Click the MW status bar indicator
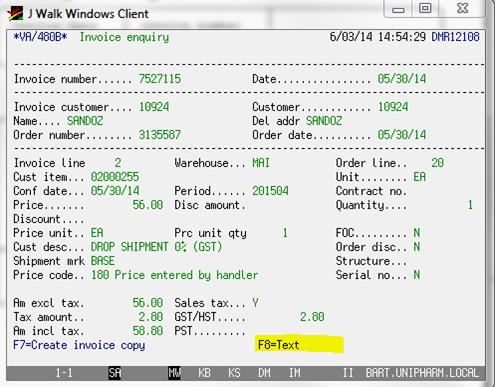495x387 pixels. coord(174,373)
